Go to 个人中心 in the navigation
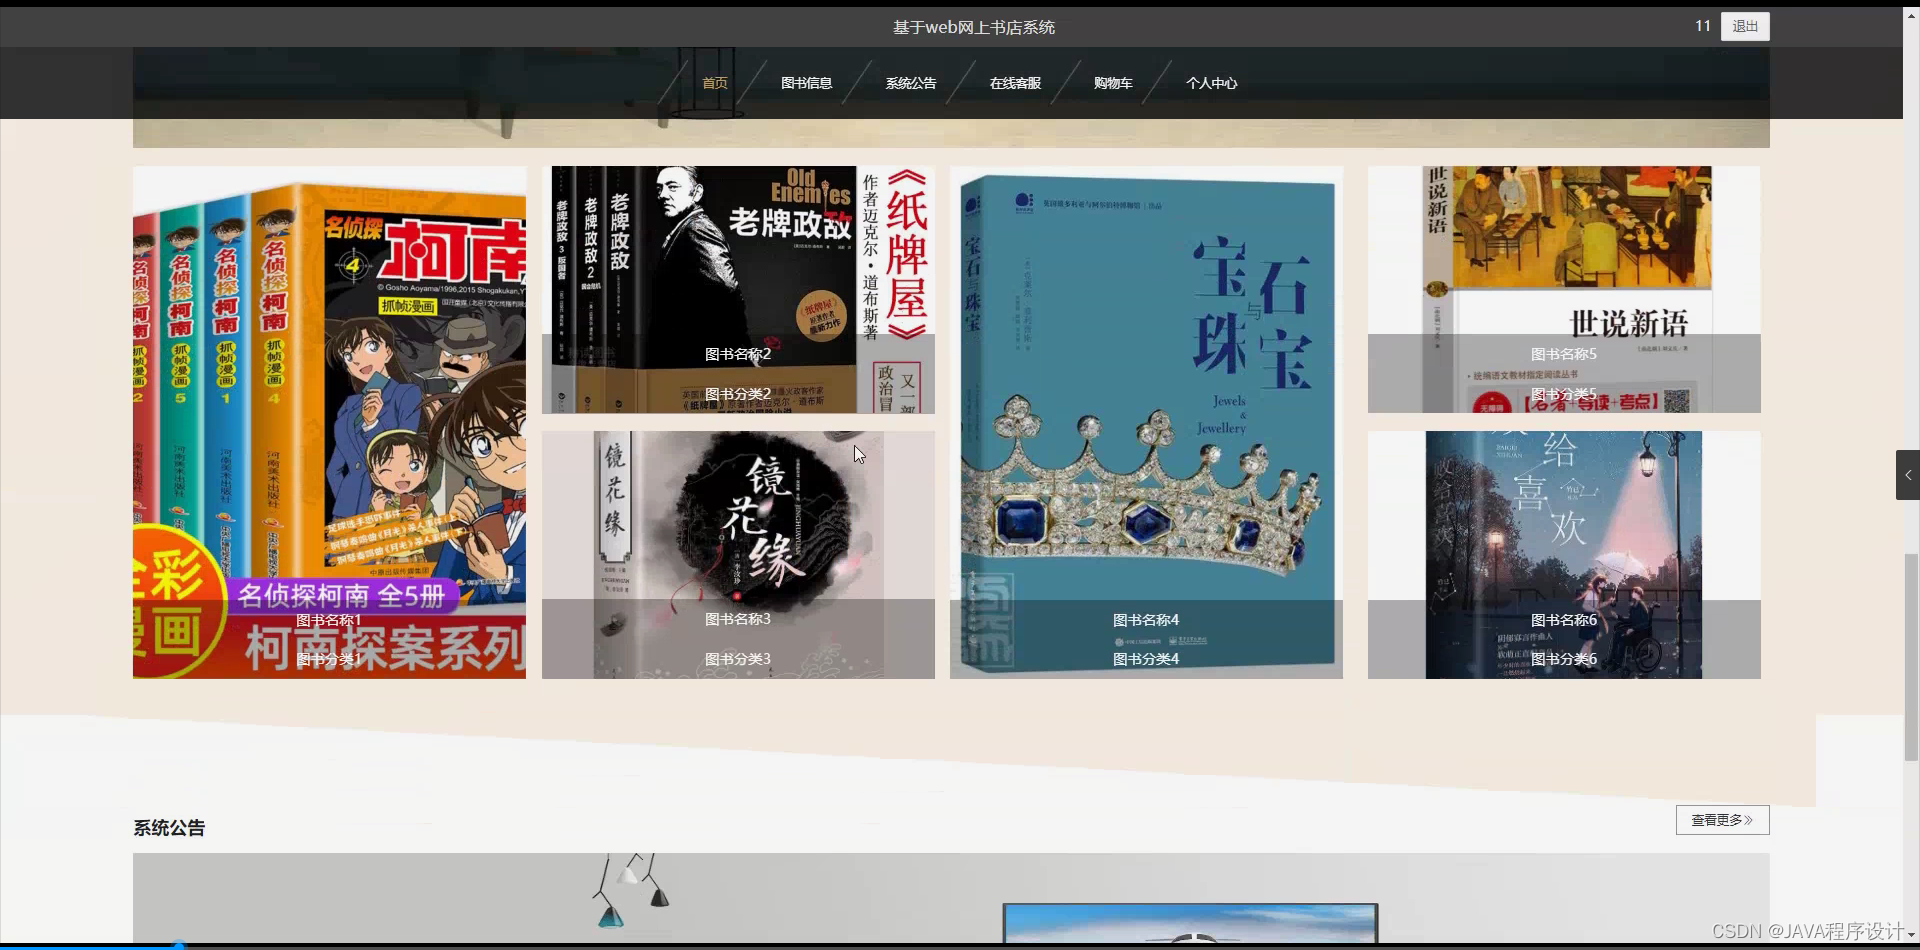 pos(1211,83)
